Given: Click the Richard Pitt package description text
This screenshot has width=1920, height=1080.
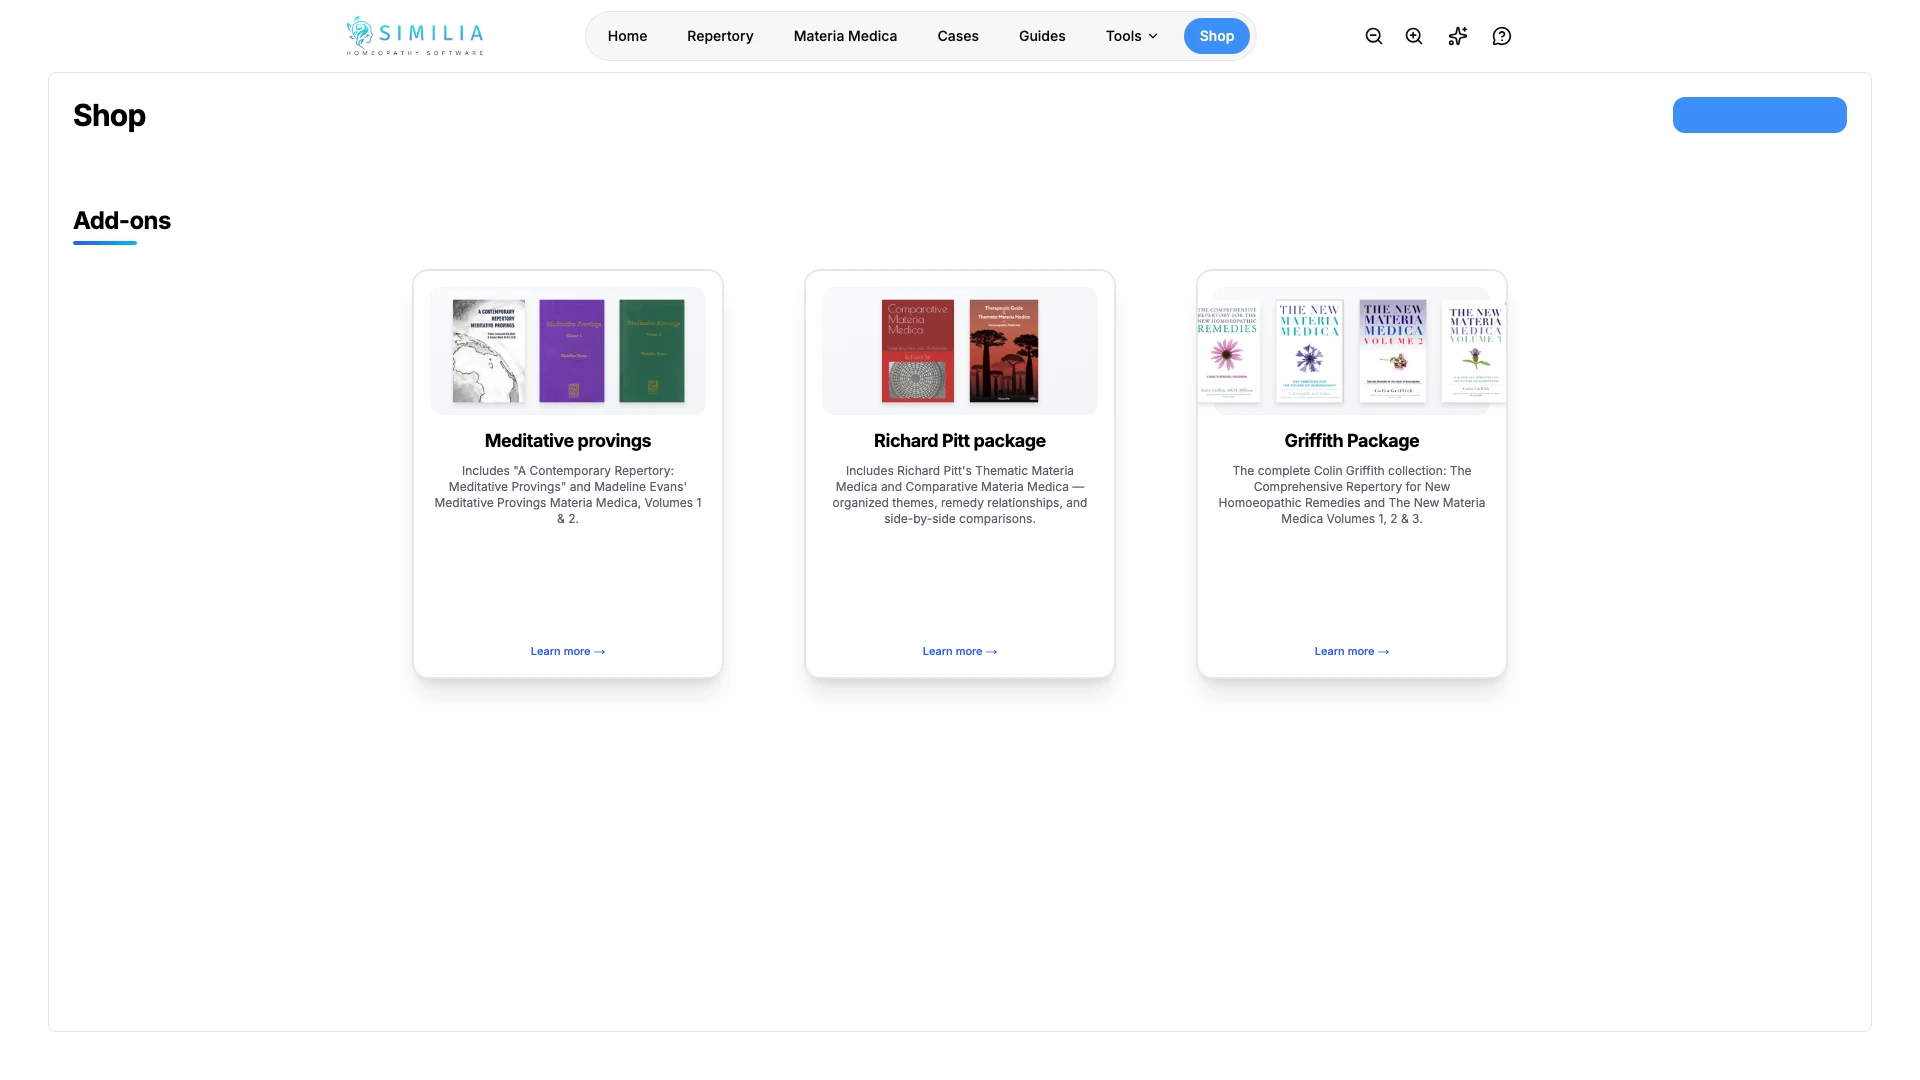Looking at the screenshot, I should (x=960, y=495).
